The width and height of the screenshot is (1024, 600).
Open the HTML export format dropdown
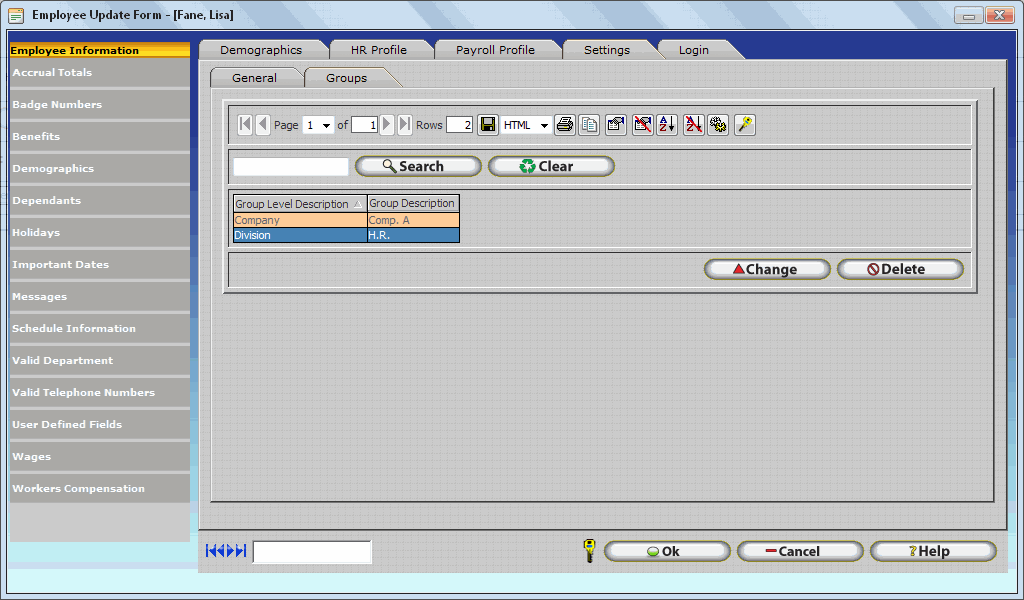pos(544,126)
